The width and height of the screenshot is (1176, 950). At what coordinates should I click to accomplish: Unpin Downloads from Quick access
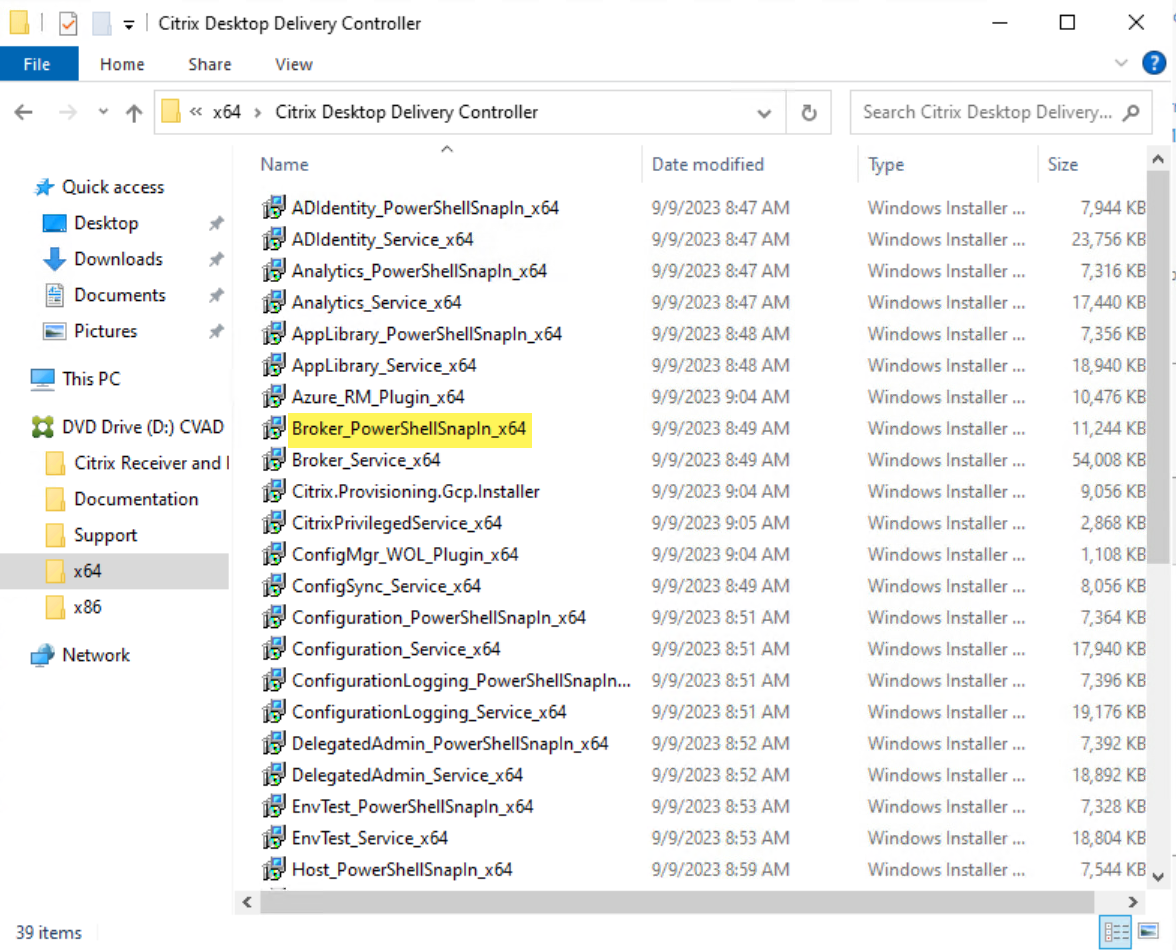pyautogui.click(x=215, y=259)
